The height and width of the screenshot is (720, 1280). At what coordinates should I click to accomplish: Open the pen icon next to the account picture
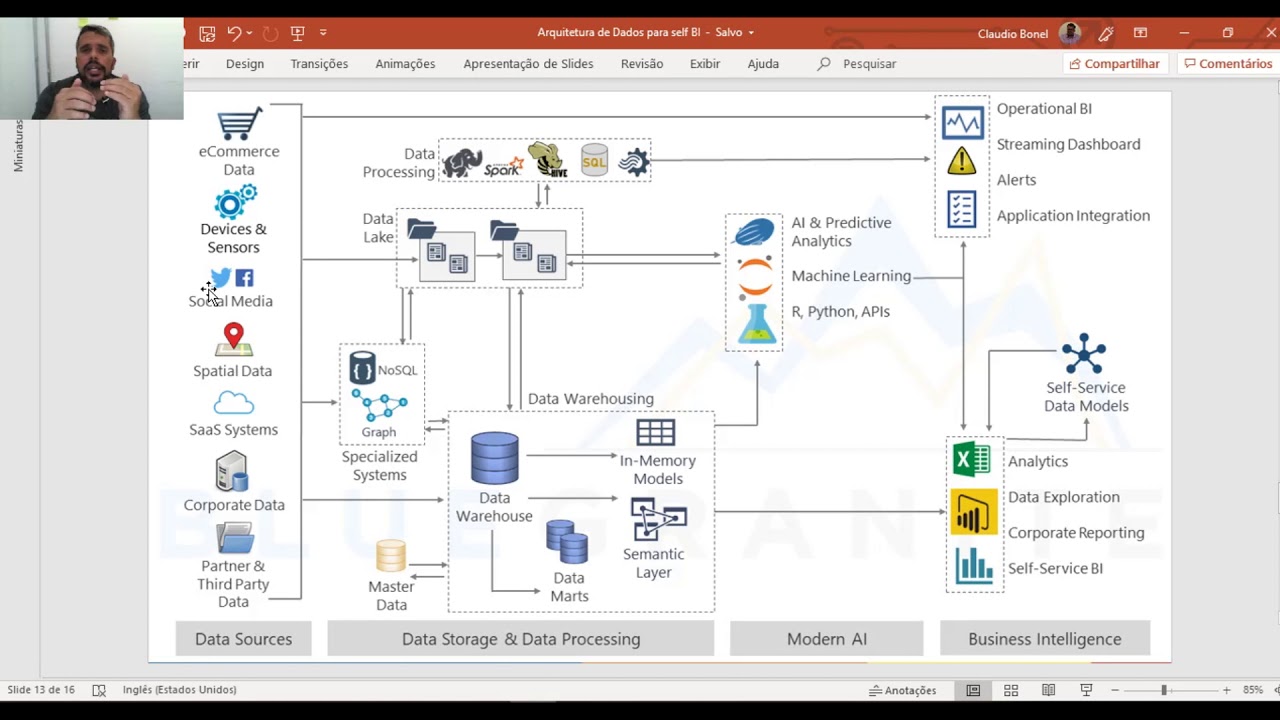click(x=1106, y=33)
